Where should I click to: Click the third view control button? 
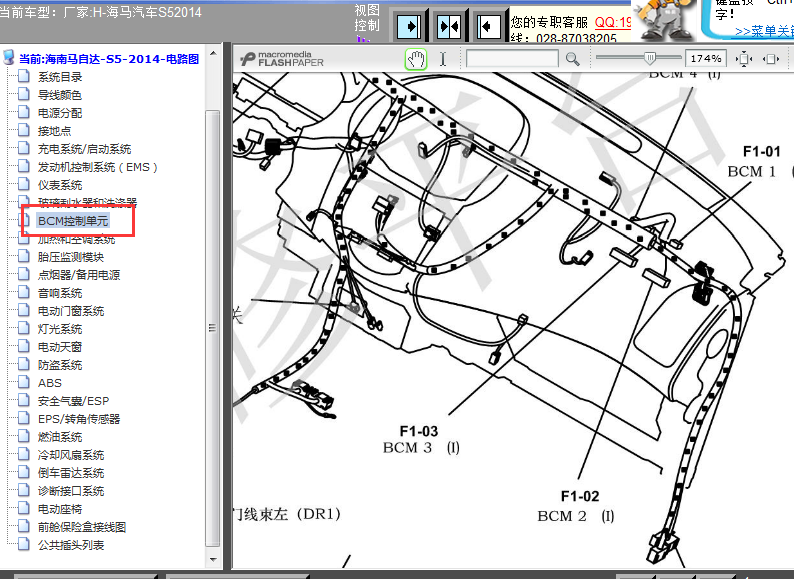(x=488, y=24)
